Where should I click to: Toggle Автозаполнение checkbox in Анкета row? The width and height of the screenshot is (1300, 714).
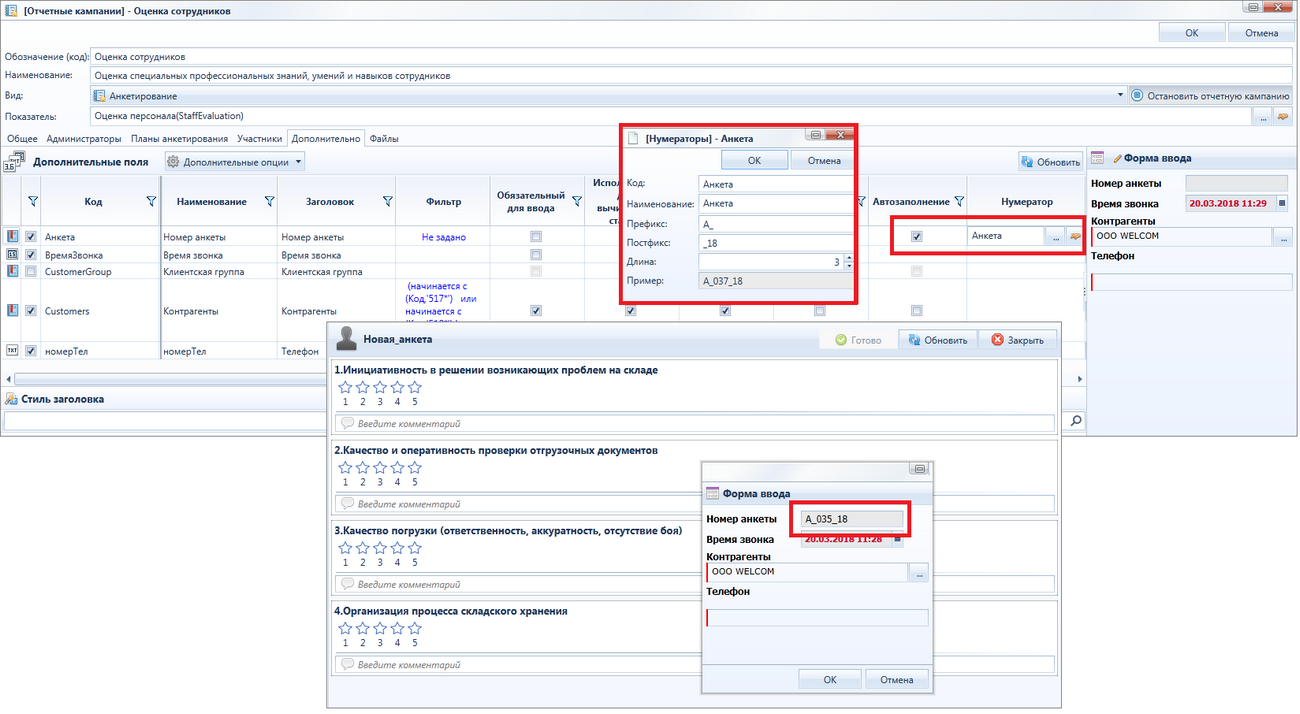(917, 237)
